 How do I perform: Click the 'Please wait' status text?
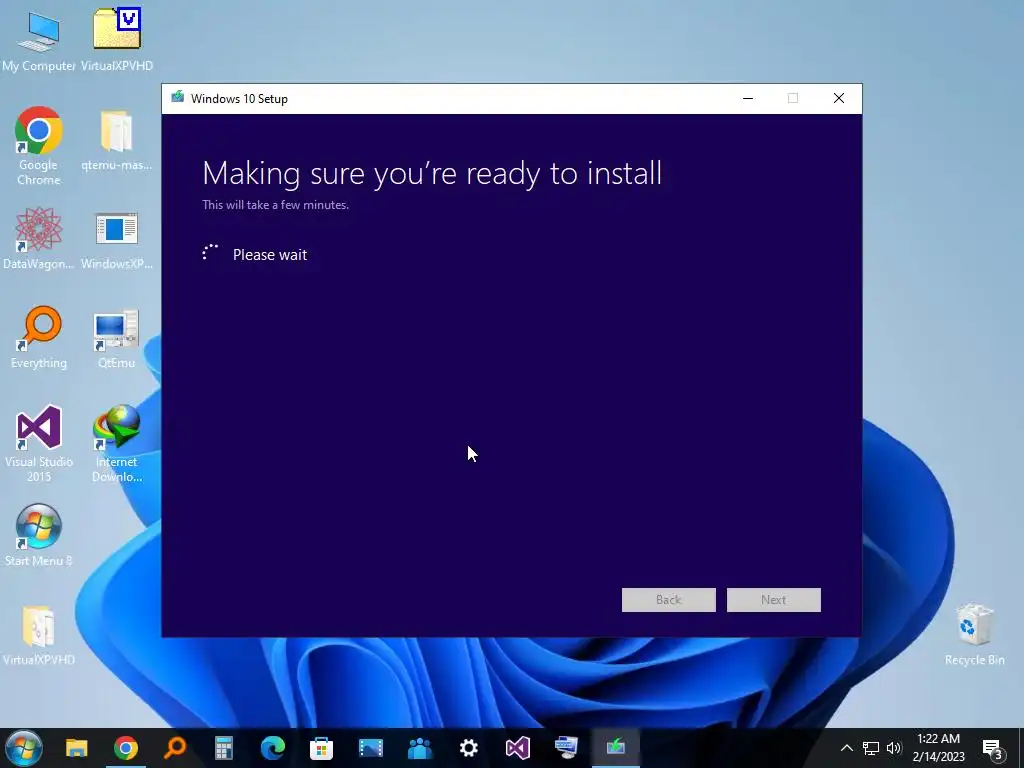270,255
